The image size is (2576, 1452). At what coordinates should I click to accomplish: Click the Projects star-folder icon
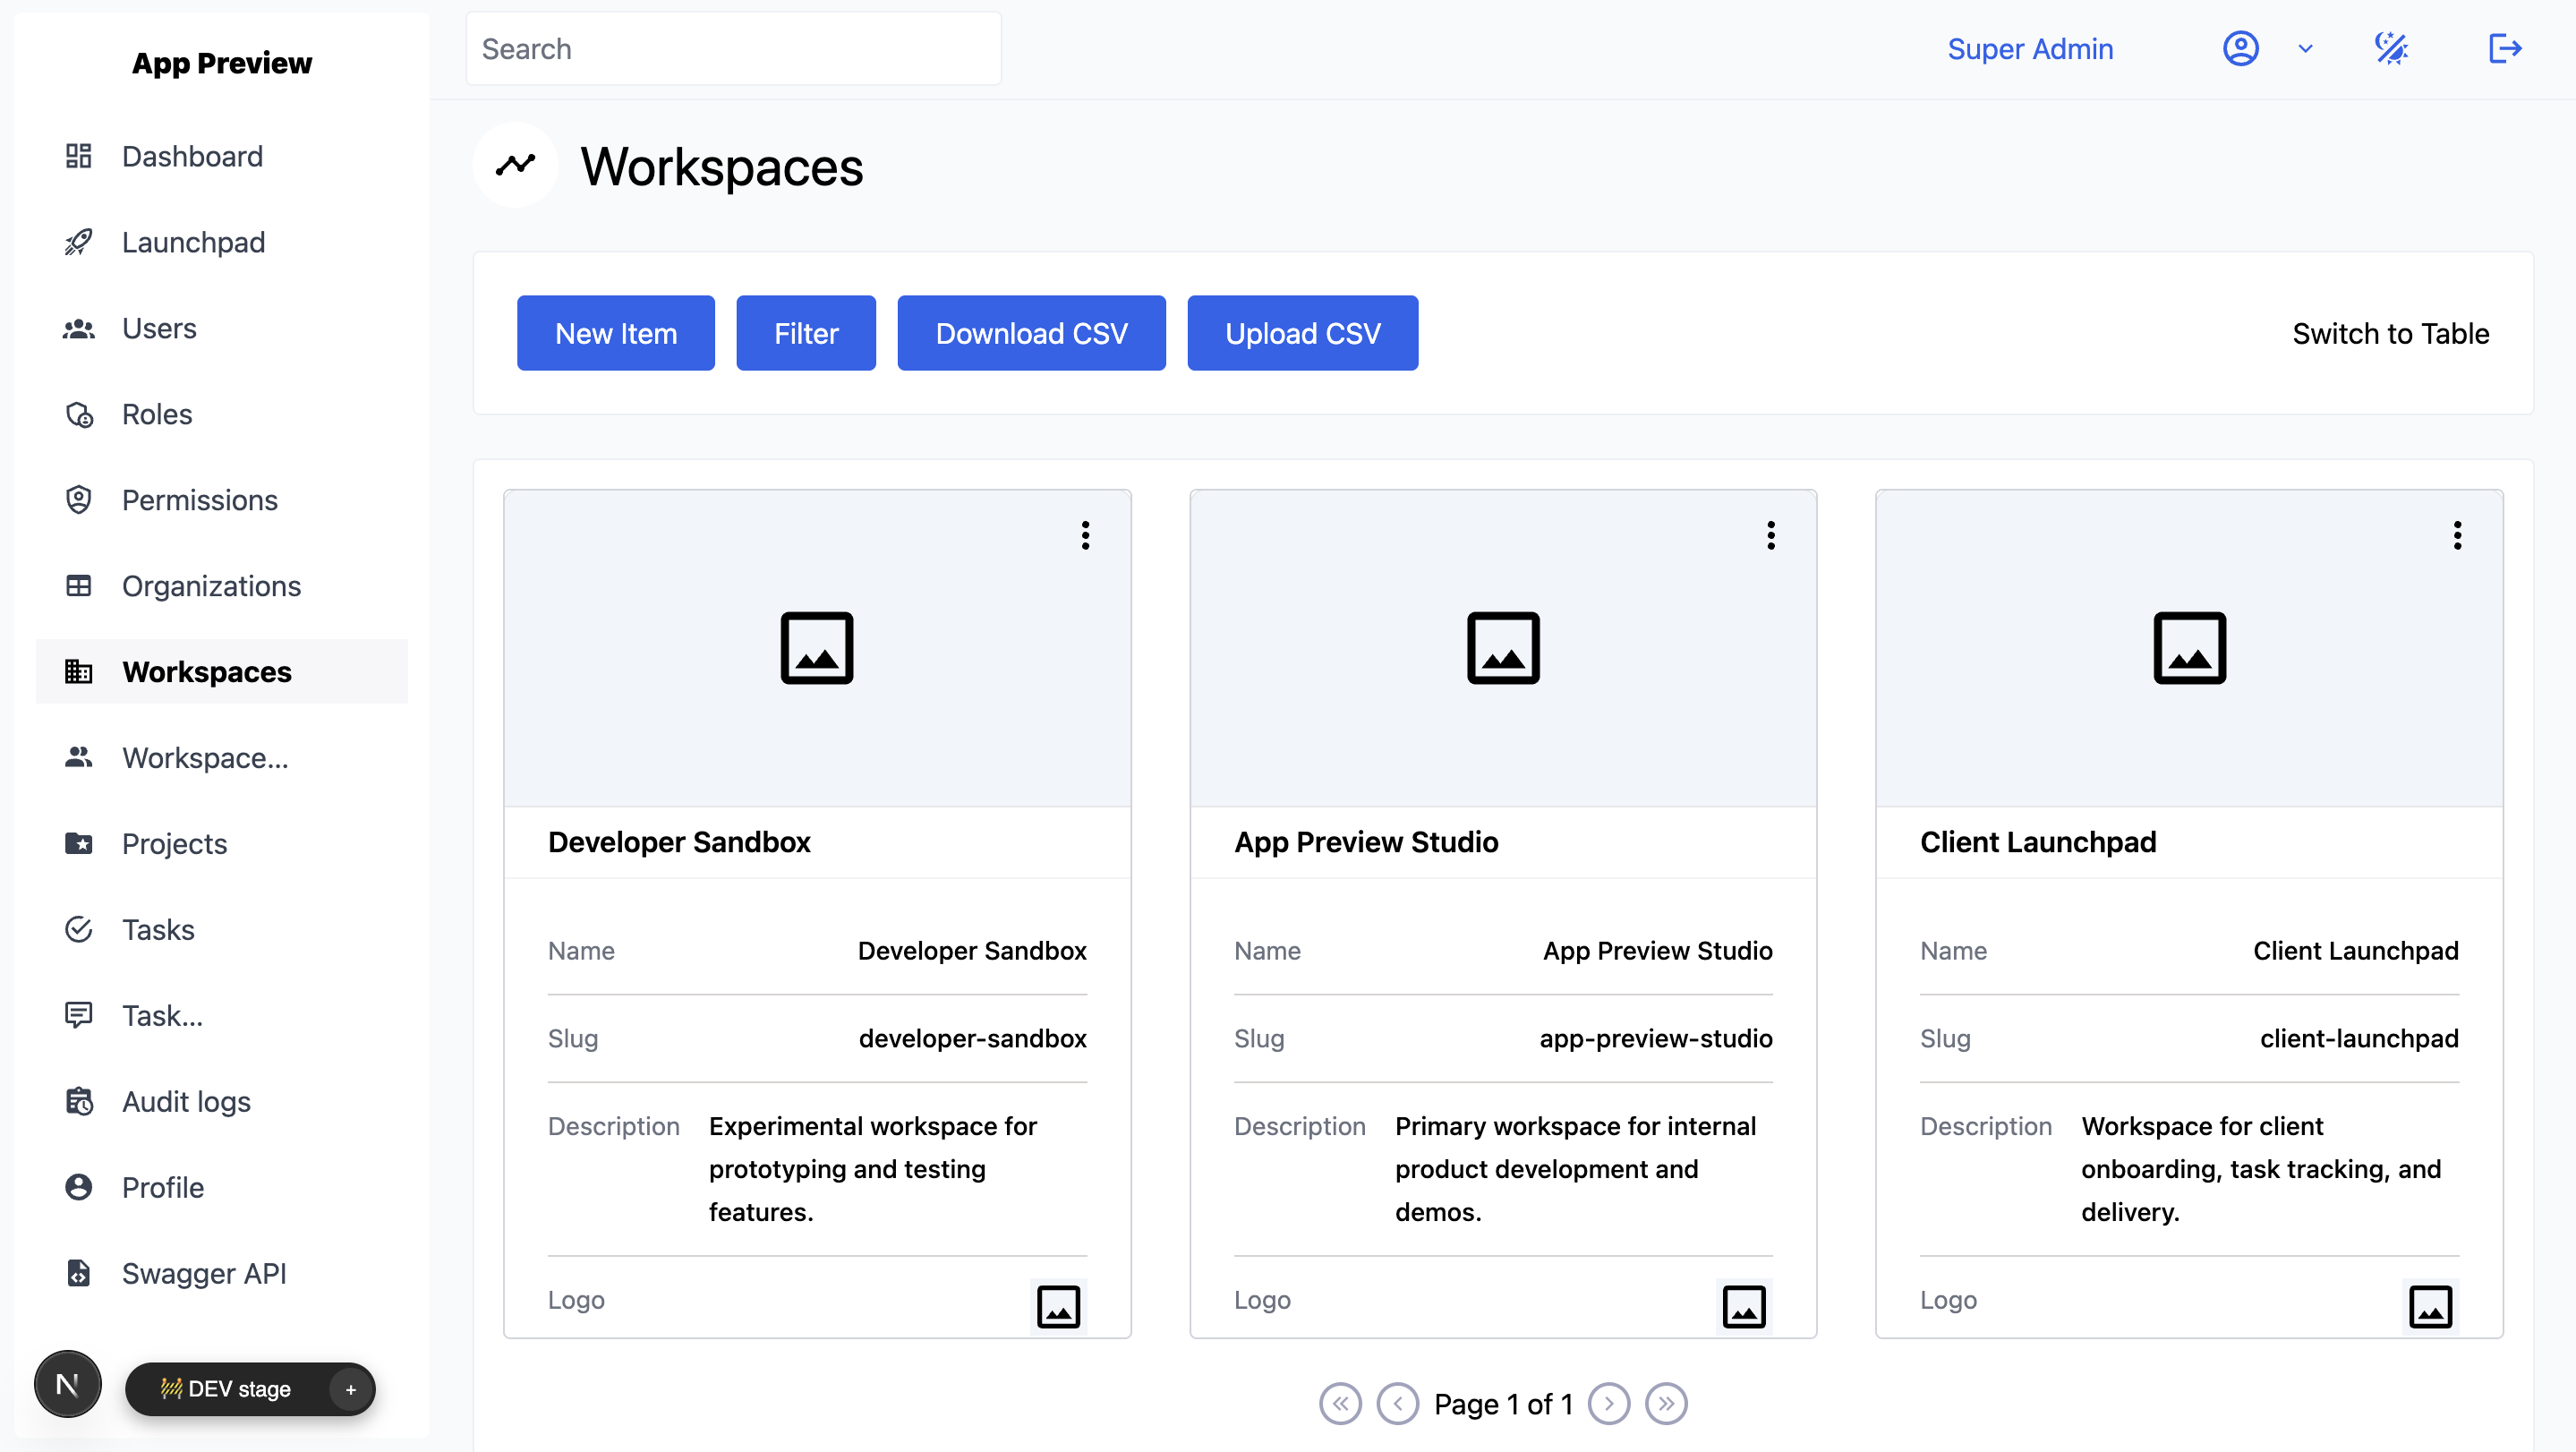(78, 844)
